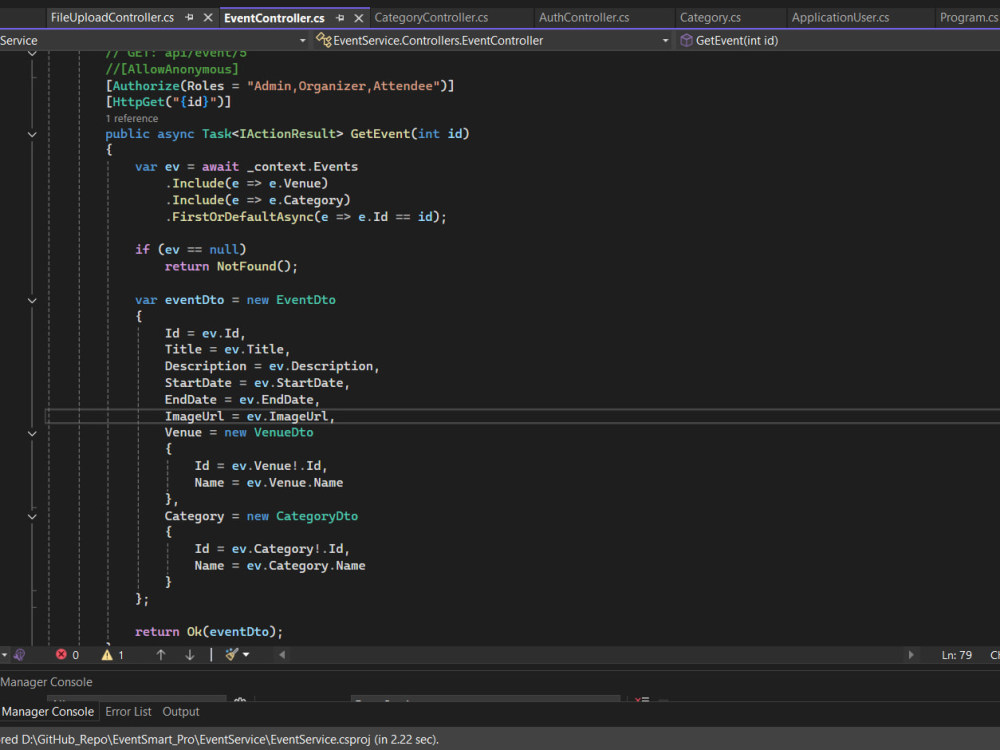Click the GetEvent method name
This screenshot has height=750, width=1000.
click(x=380, y=134)
